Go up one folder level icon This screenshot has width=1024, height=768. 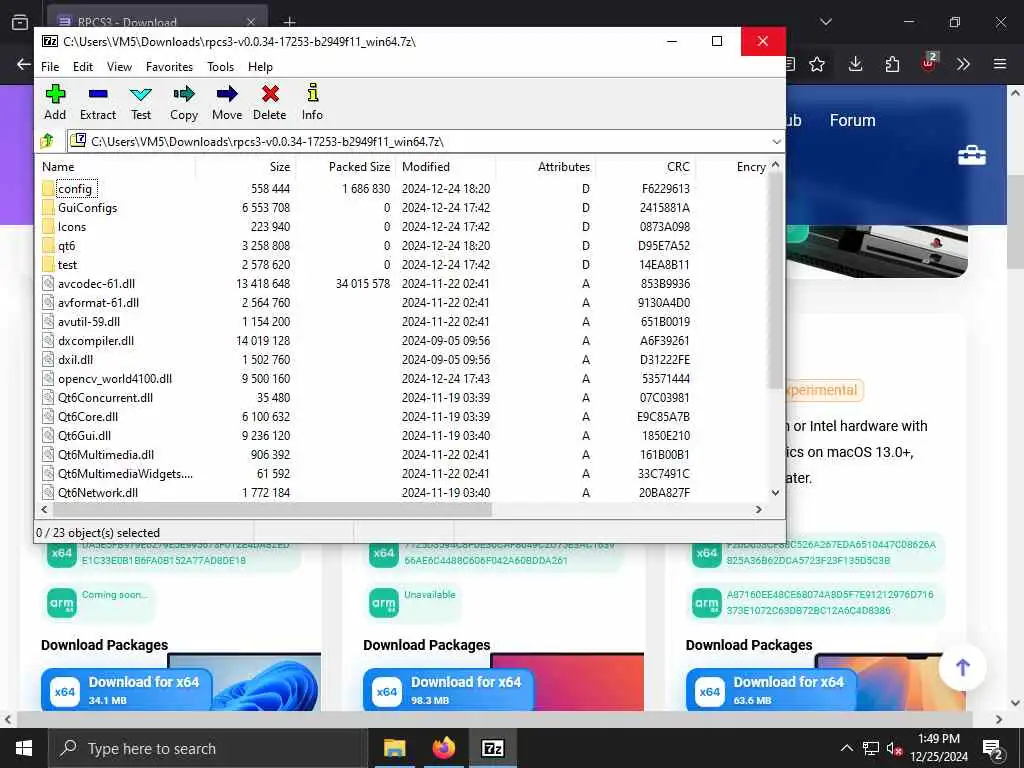[x=47, y=140]
